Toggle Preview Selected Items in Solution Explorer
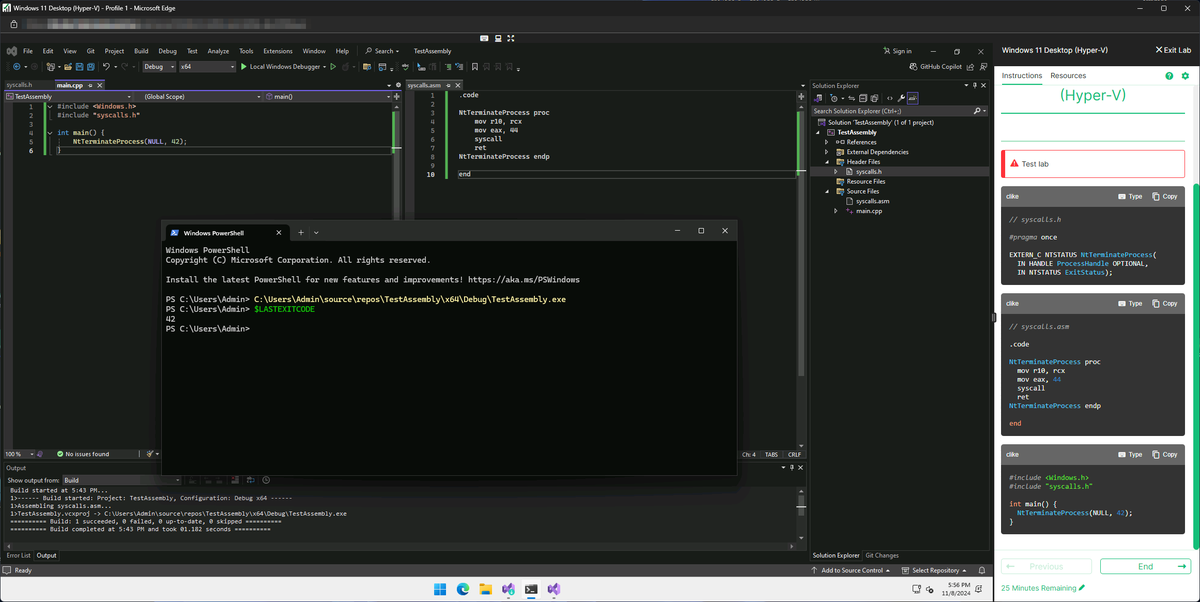1200x602 pixels. coord(913,98)
